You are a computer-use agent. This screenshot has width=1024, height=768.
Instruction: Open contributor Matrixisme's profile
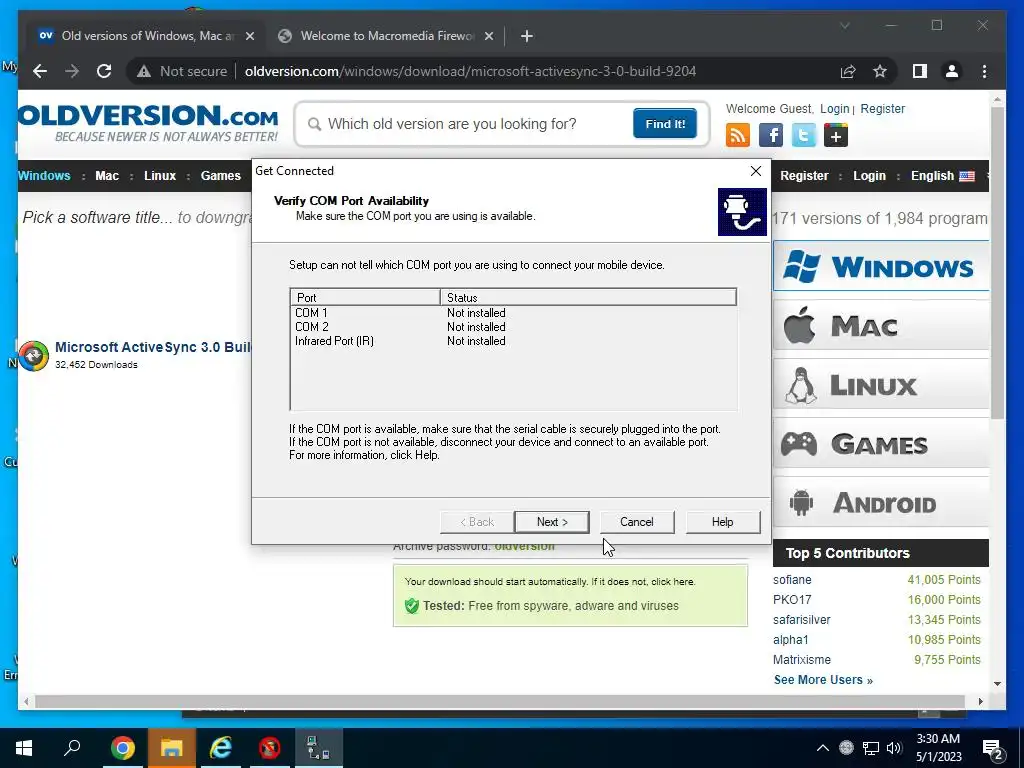(x=802, y=660)
